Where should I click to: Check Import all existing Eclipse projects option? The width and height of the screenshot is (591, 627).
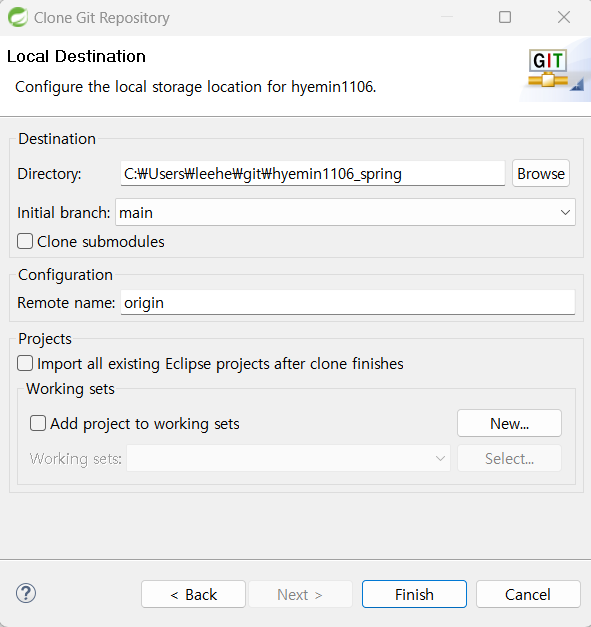click(25, 363)
